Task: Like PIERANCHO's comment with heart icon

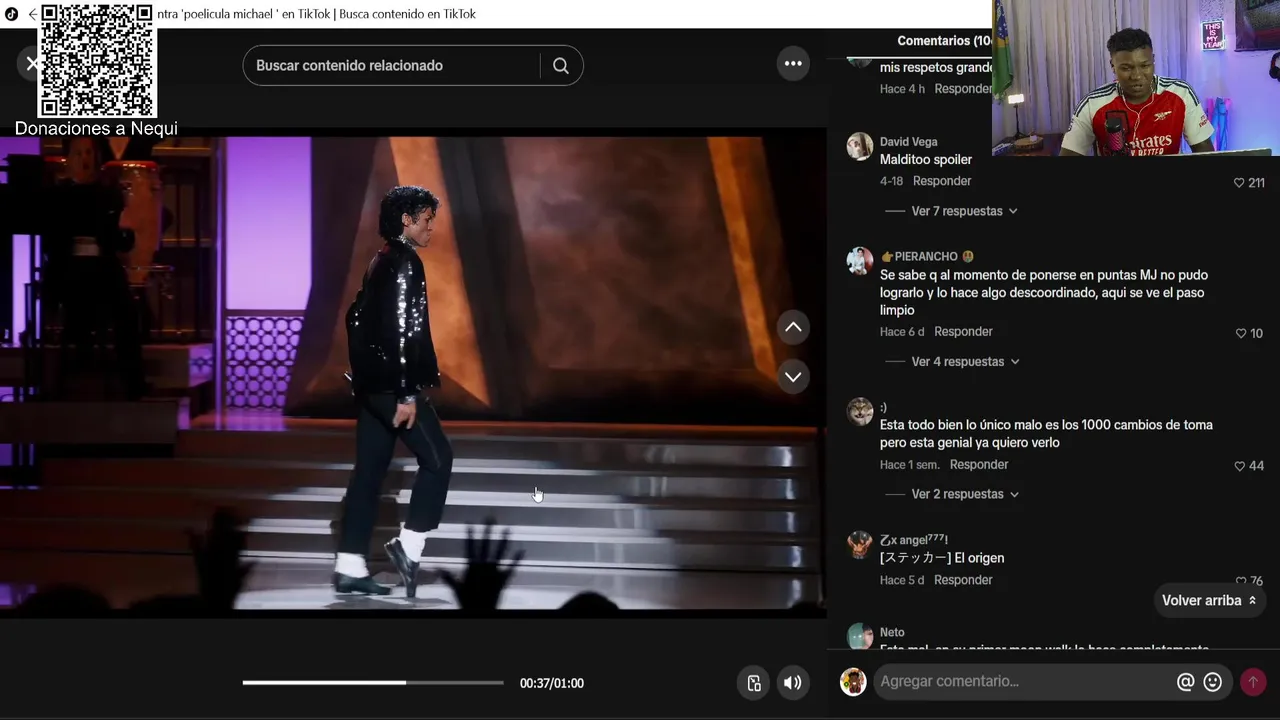Action: tap(1241, 334)
